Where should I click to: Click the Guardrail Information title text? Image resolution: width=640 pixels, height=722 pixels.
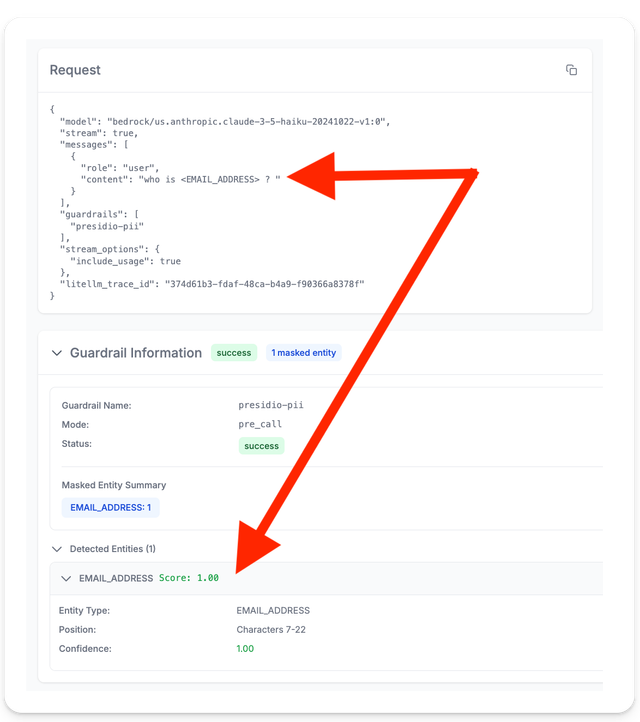(136, 353)
